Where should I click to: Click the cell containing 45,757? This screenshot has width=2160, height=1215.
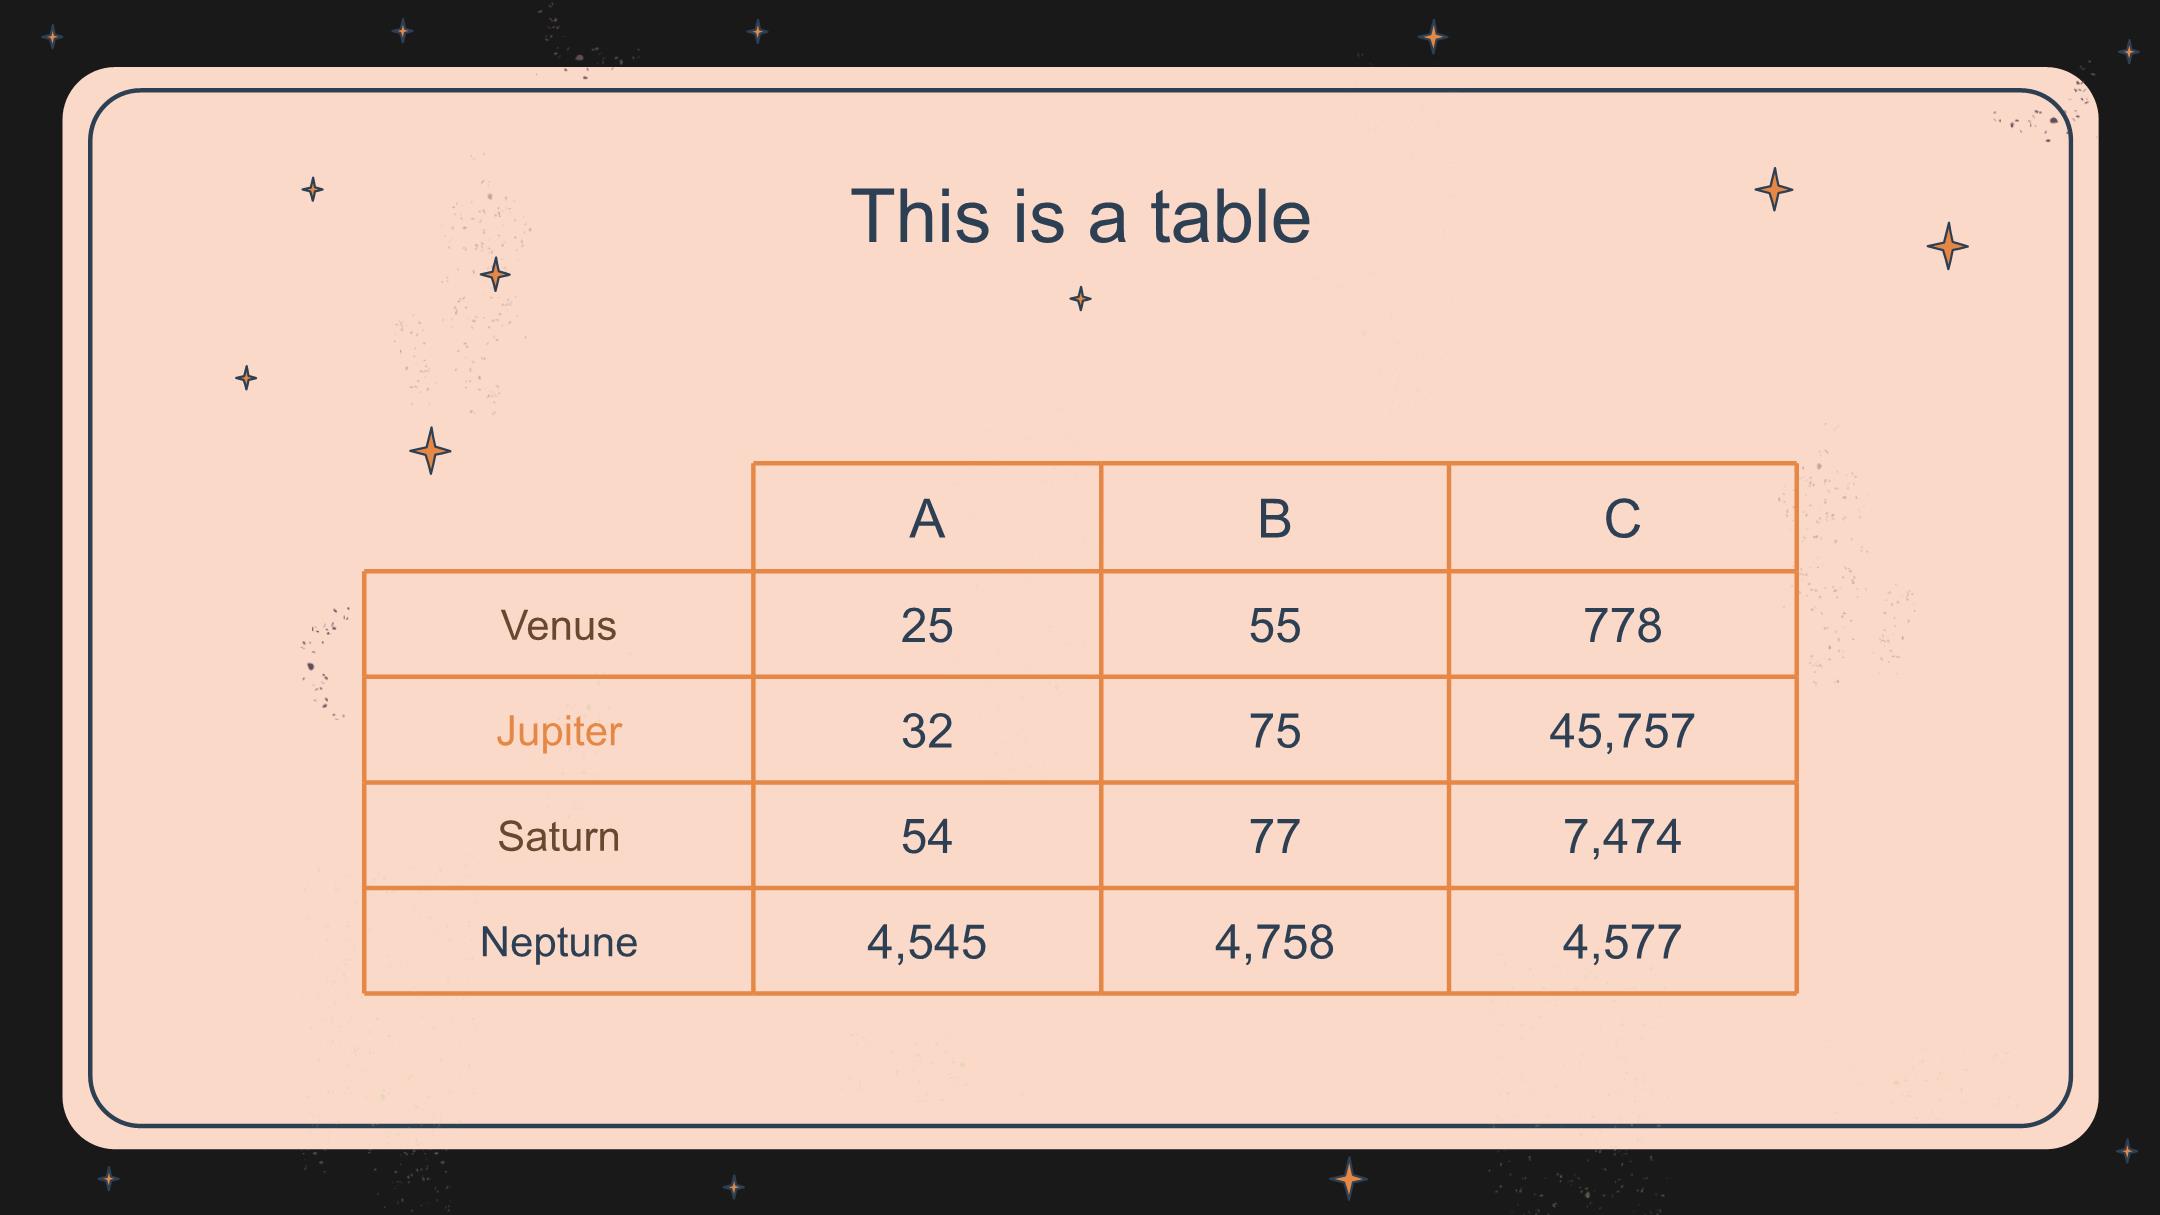pyautogui.click(x=1622, y=731)
